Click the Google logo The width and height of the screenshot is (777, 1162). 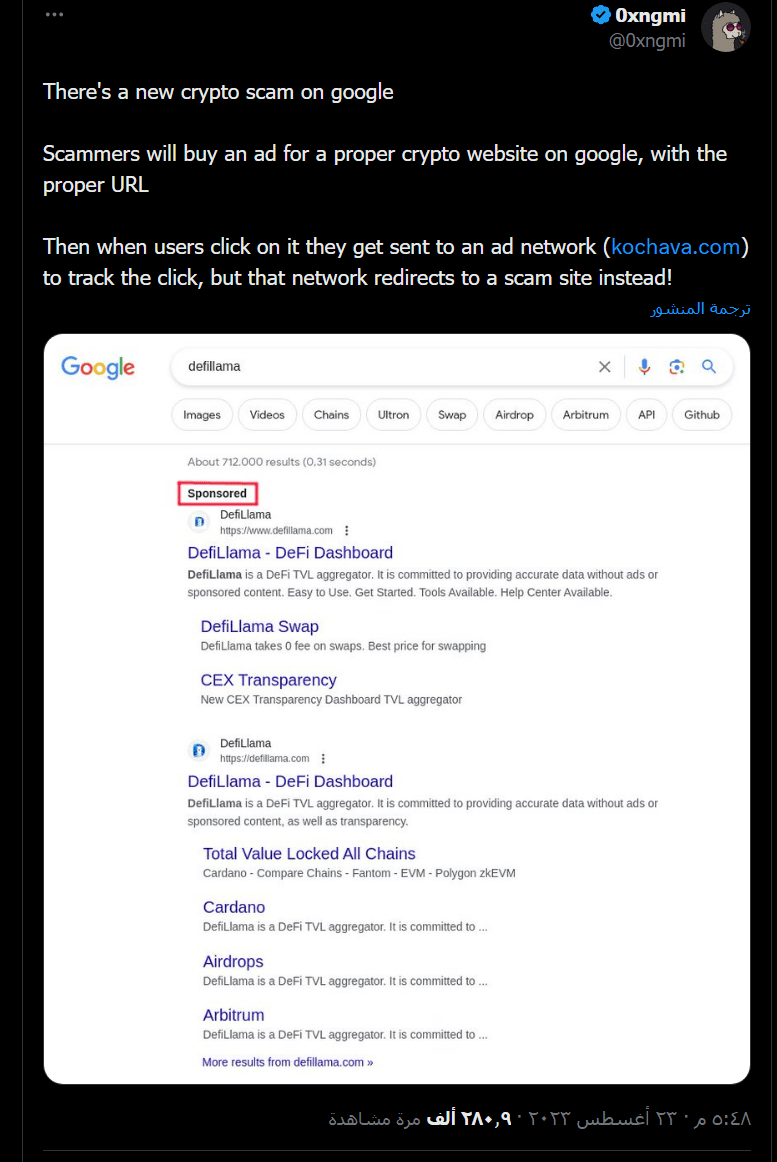pos(98,367)
